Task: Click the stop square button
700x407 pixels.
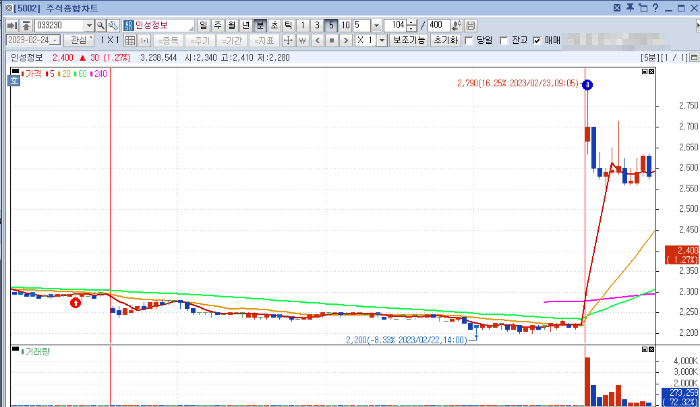Action: [332, 41]
